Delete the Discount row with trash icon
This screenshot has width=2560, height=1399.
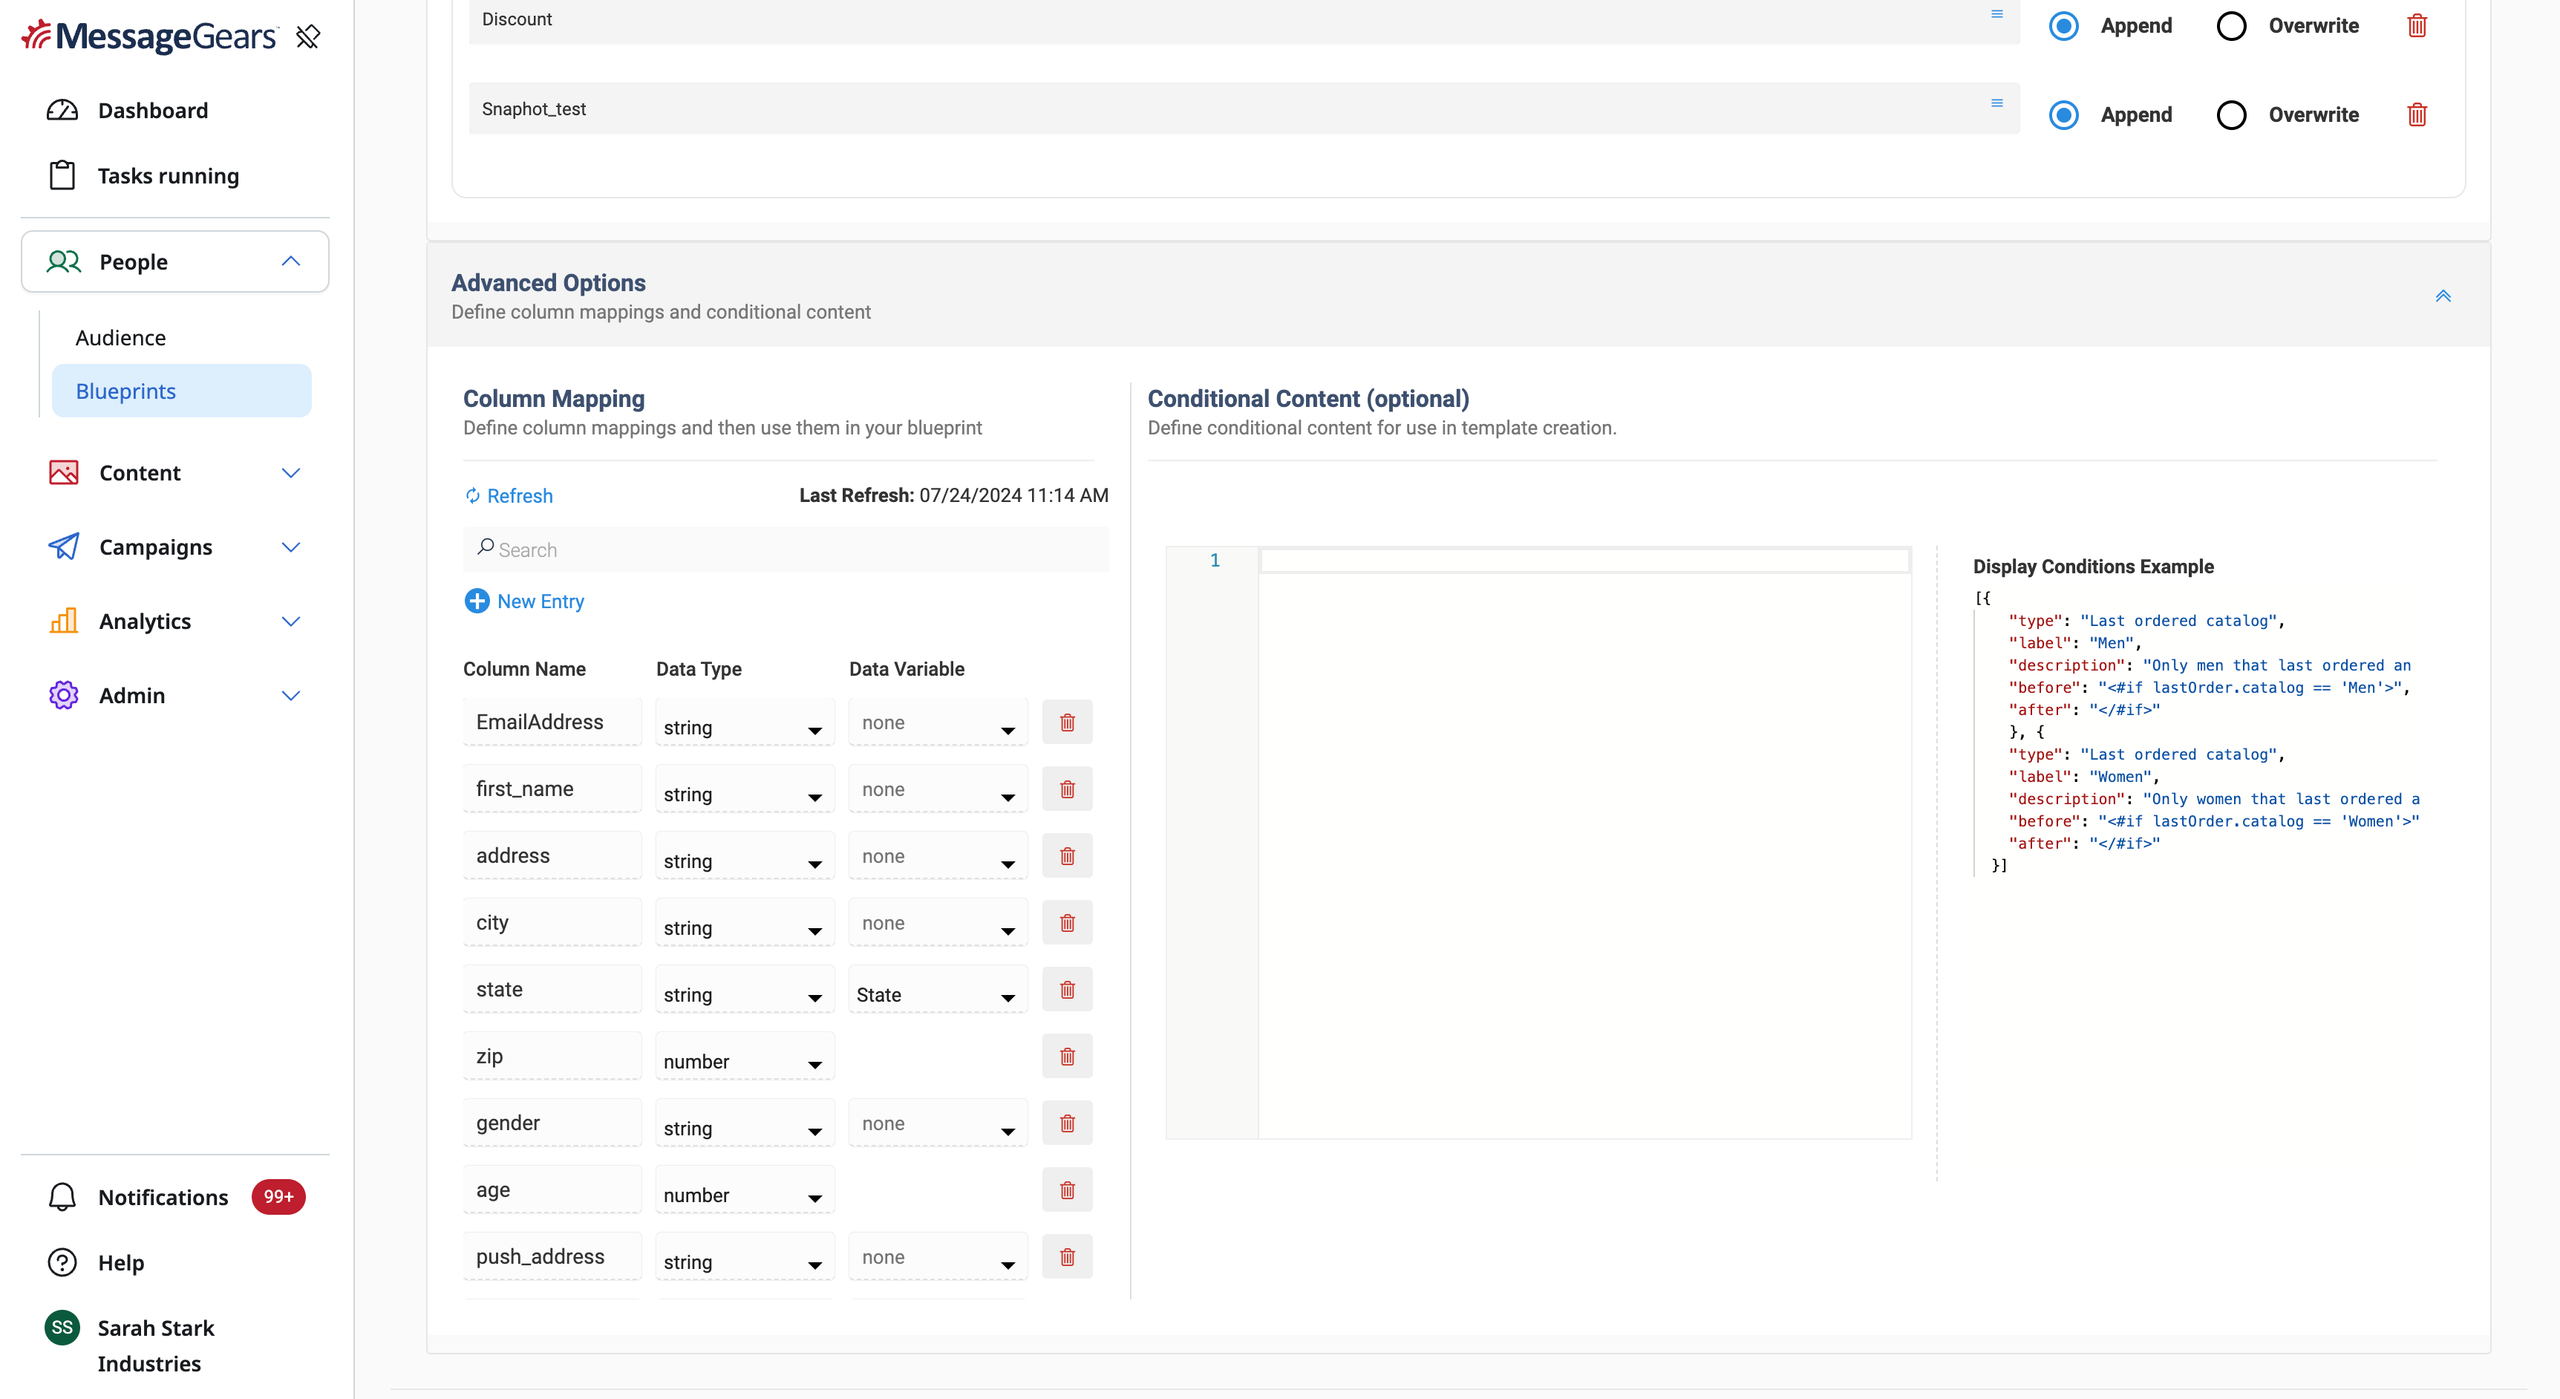[x=2417, y=25]
